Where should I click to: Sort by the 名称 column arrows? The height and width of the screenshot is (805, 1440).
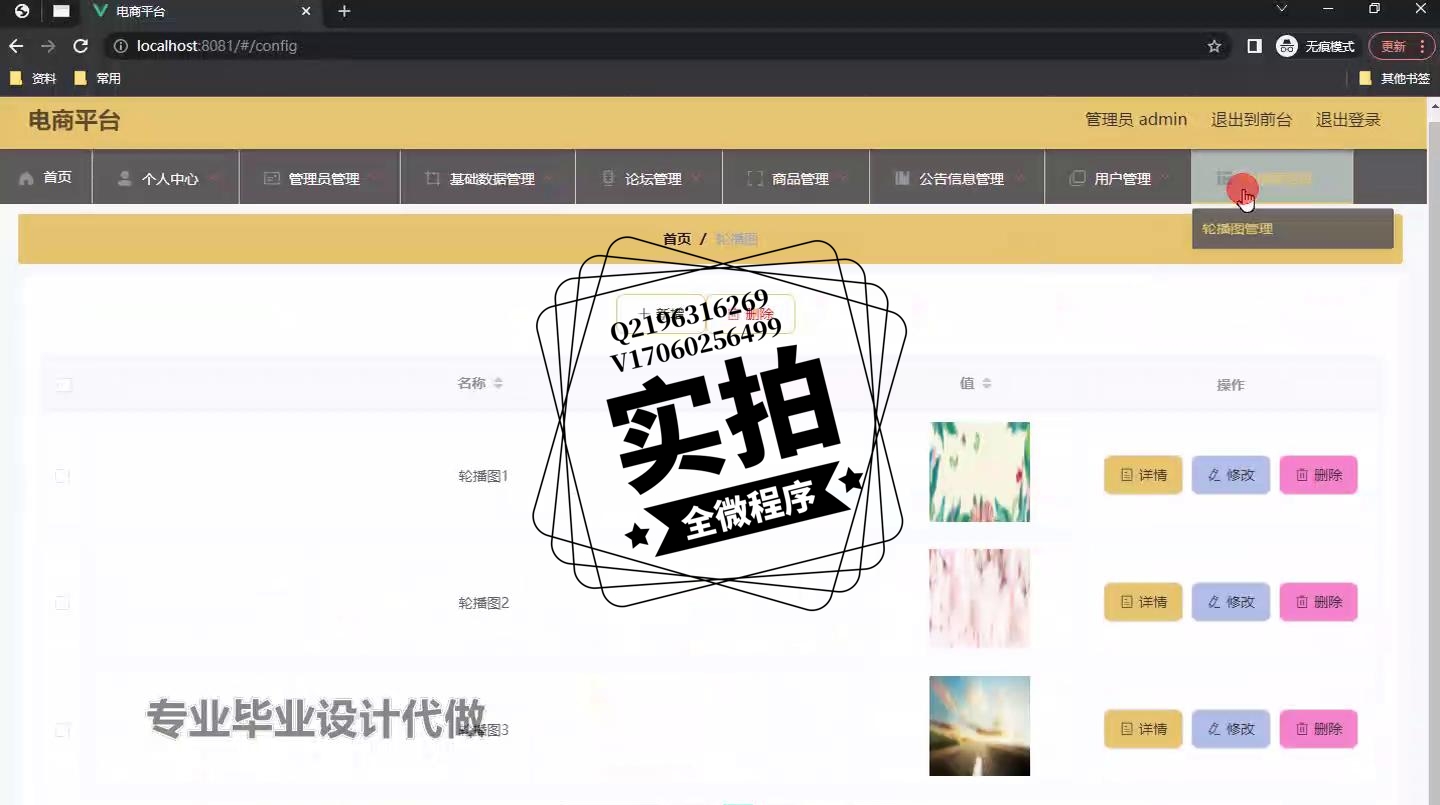[x=498, y=383]
